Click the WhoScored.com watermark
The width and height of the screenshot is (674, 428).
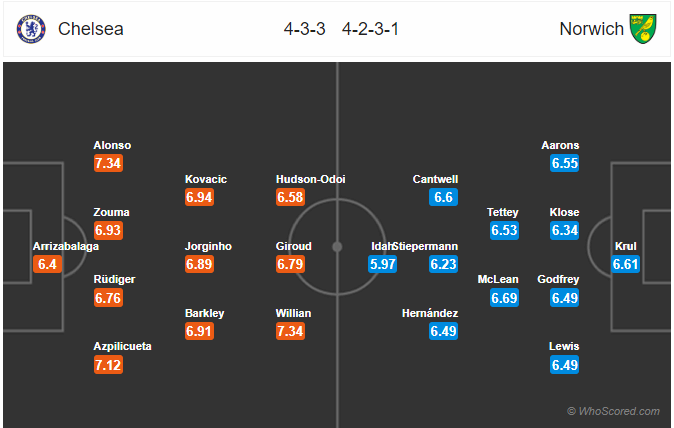(613, 411)
